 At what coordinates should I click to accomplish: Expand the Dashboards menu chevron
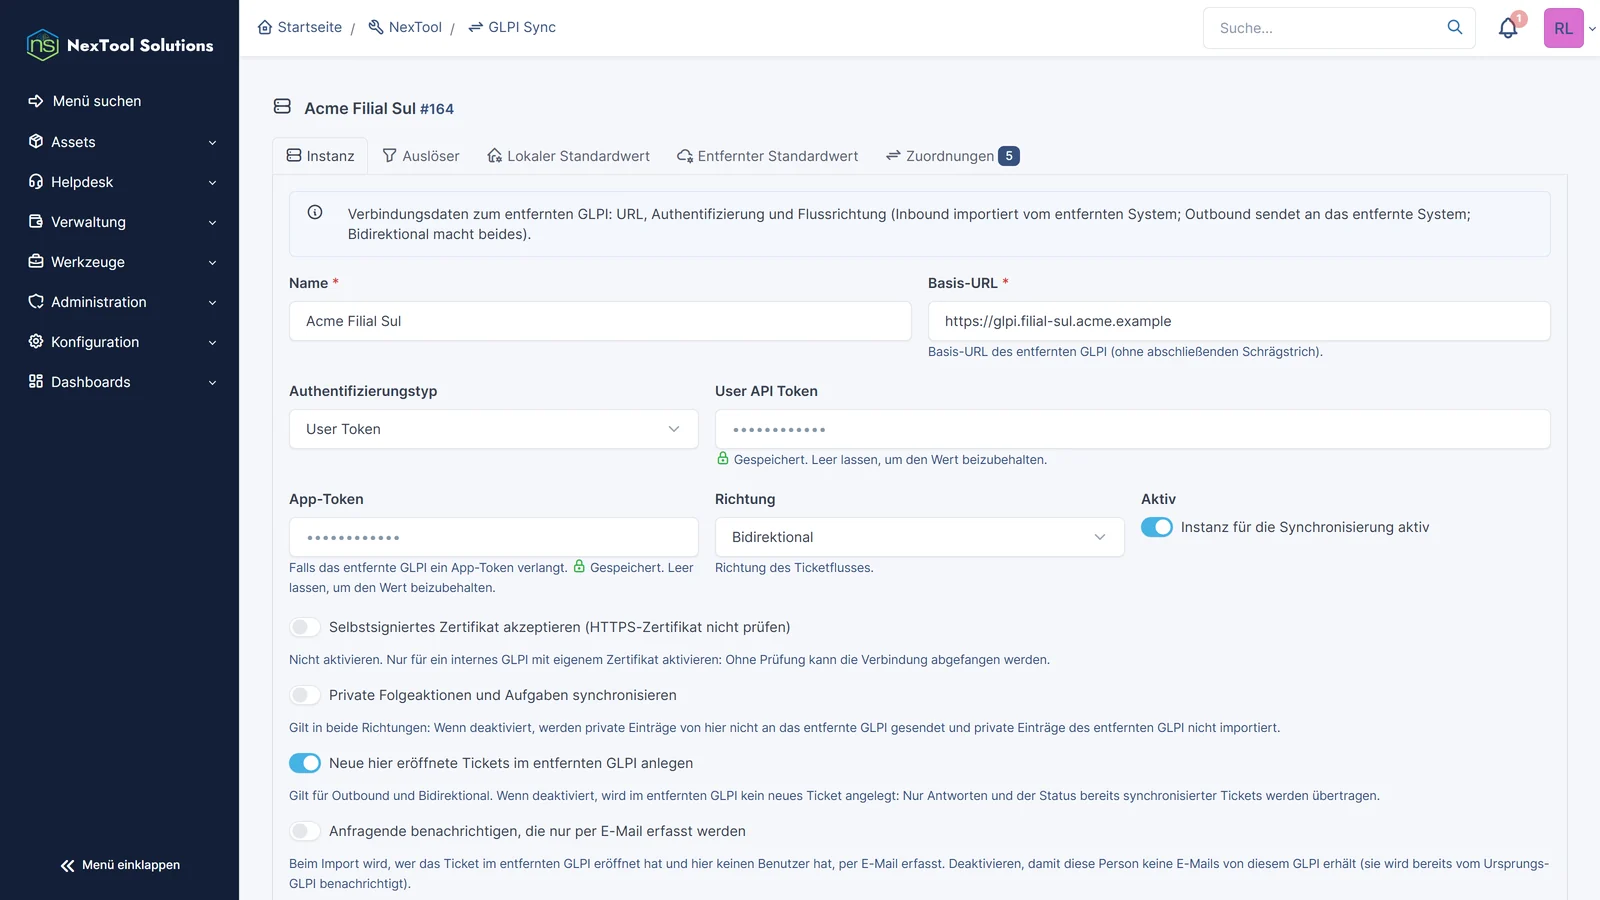[x=212, y=383]
